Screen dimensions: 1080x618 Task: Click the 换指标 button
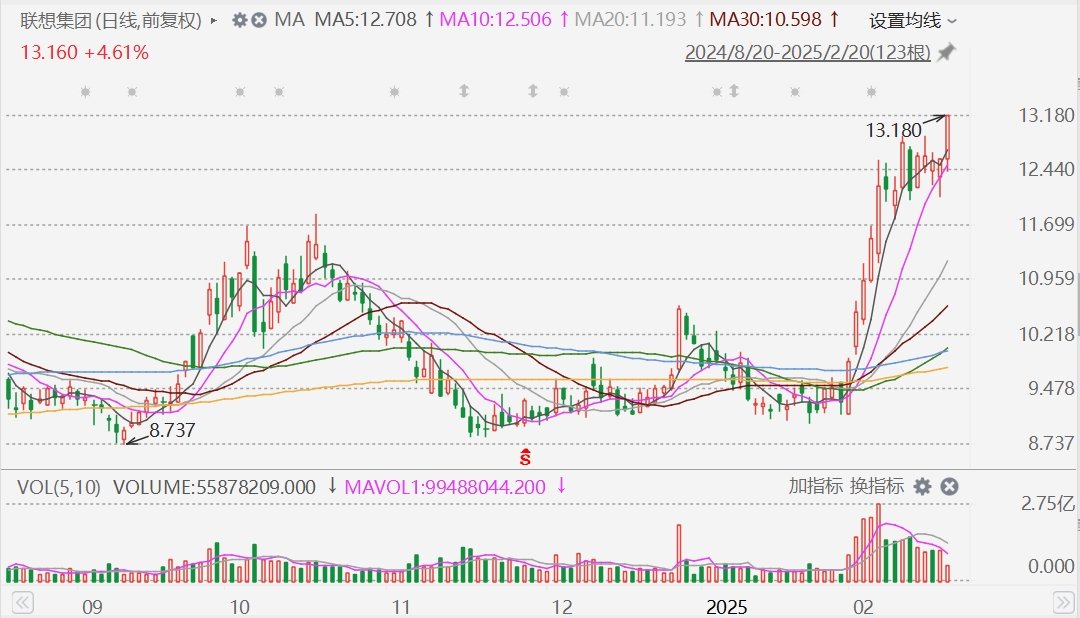click(877, 486)
